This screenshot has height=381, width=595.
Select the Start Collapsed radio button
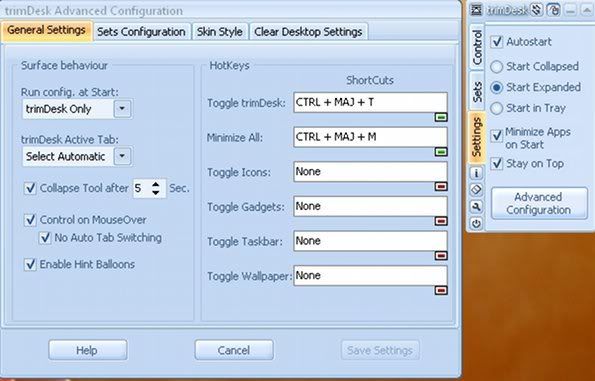point(496,66)
